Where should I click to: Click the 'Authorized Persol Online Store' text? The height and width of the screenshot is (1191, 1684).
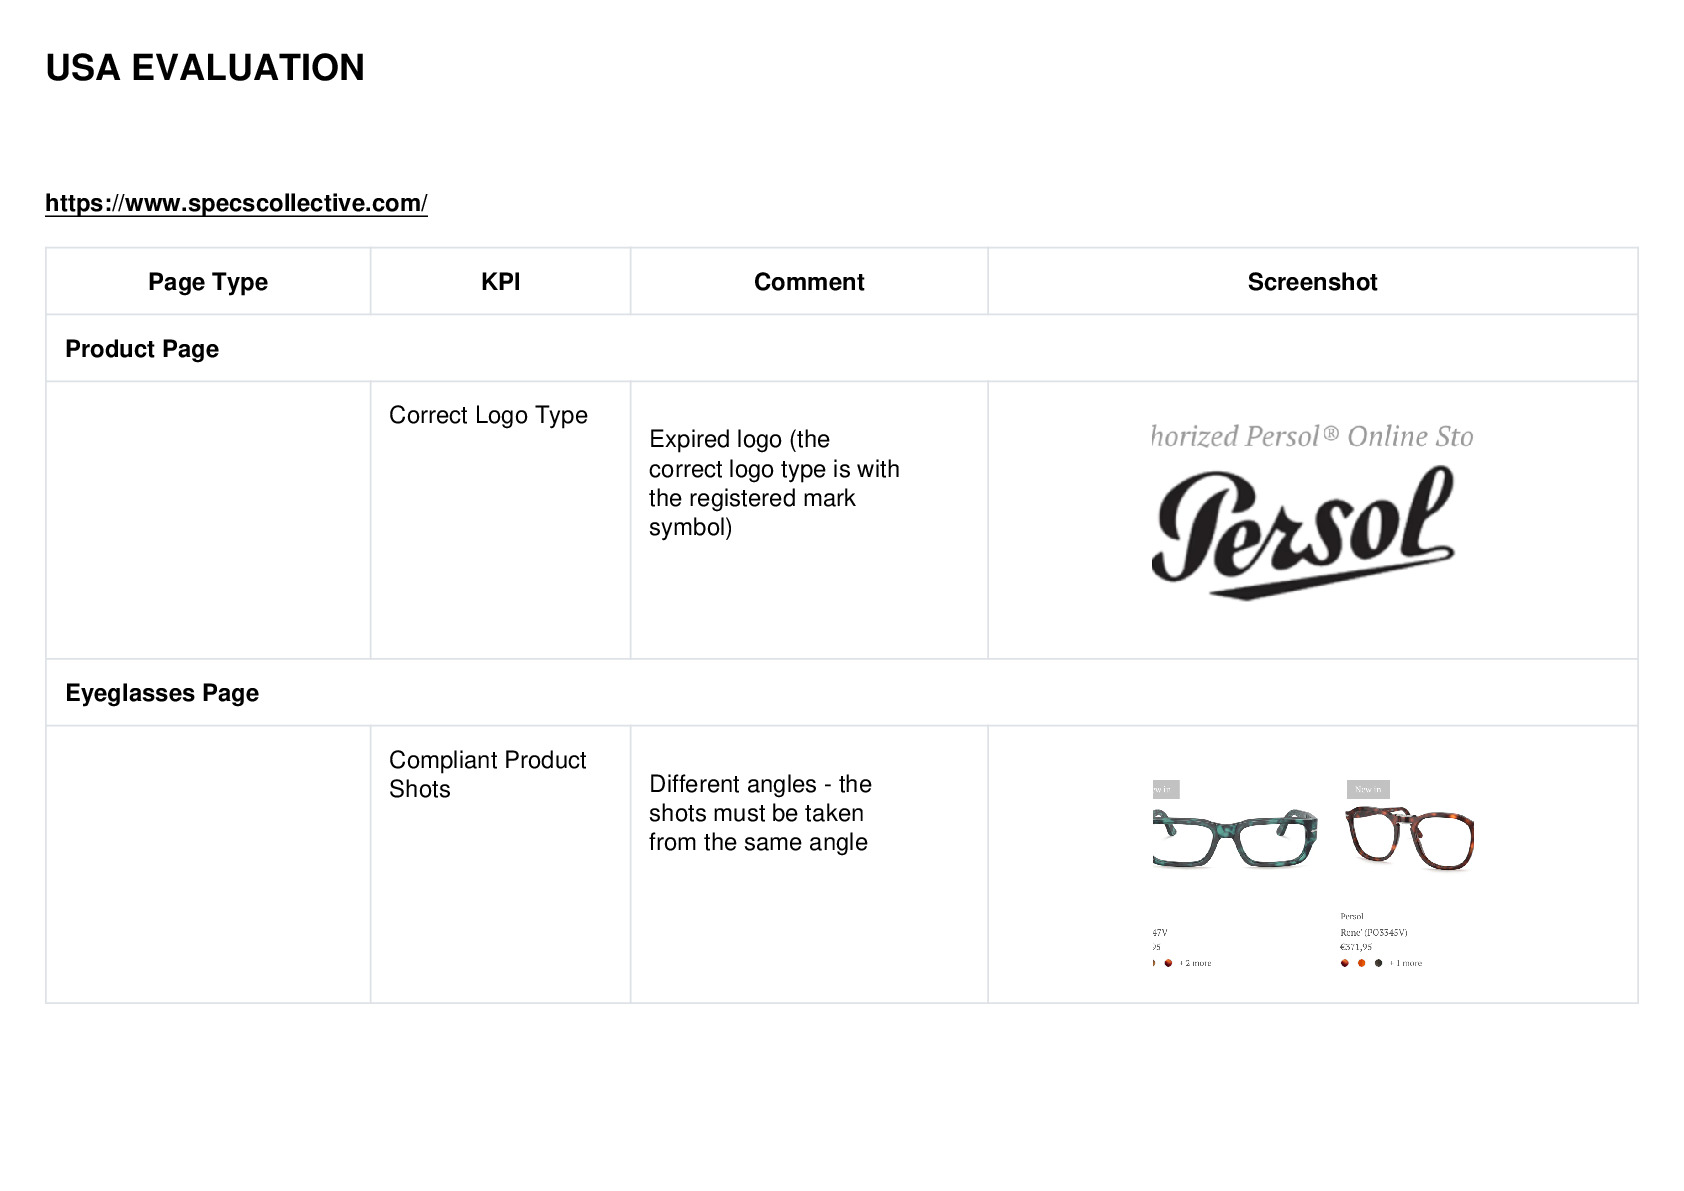[1312, 436]
